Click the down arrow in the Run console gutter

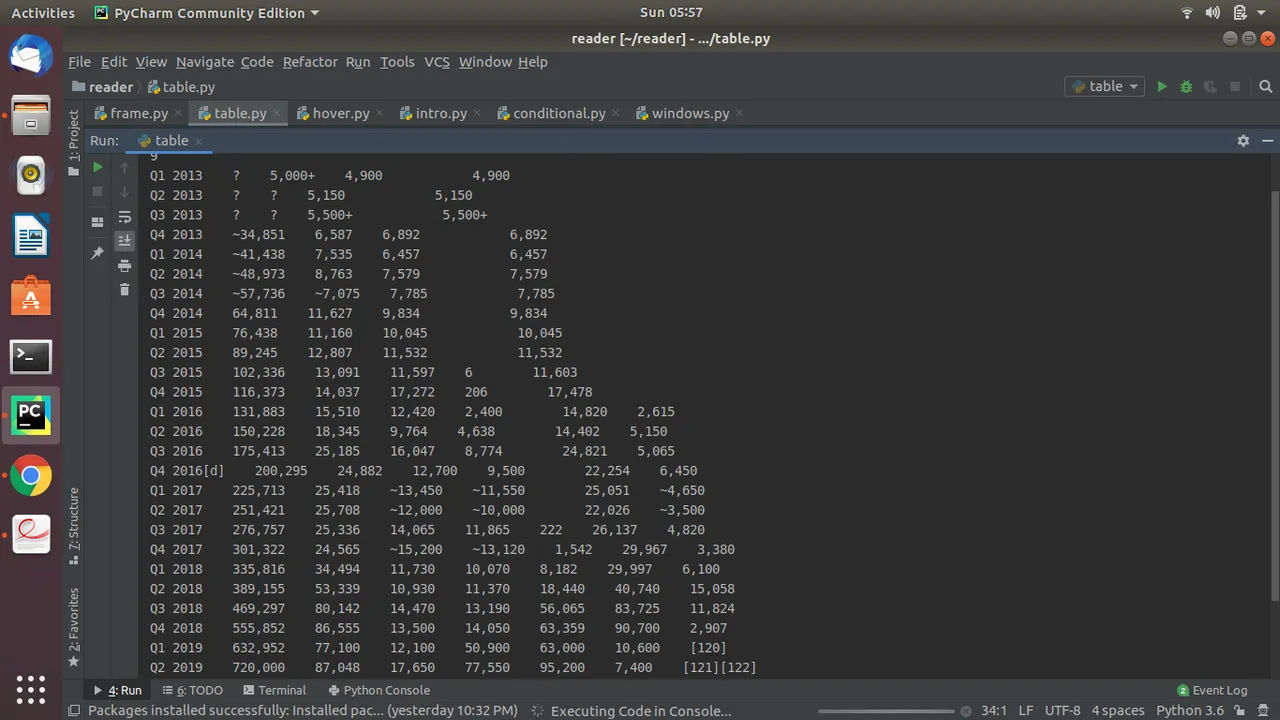(124, 191)
